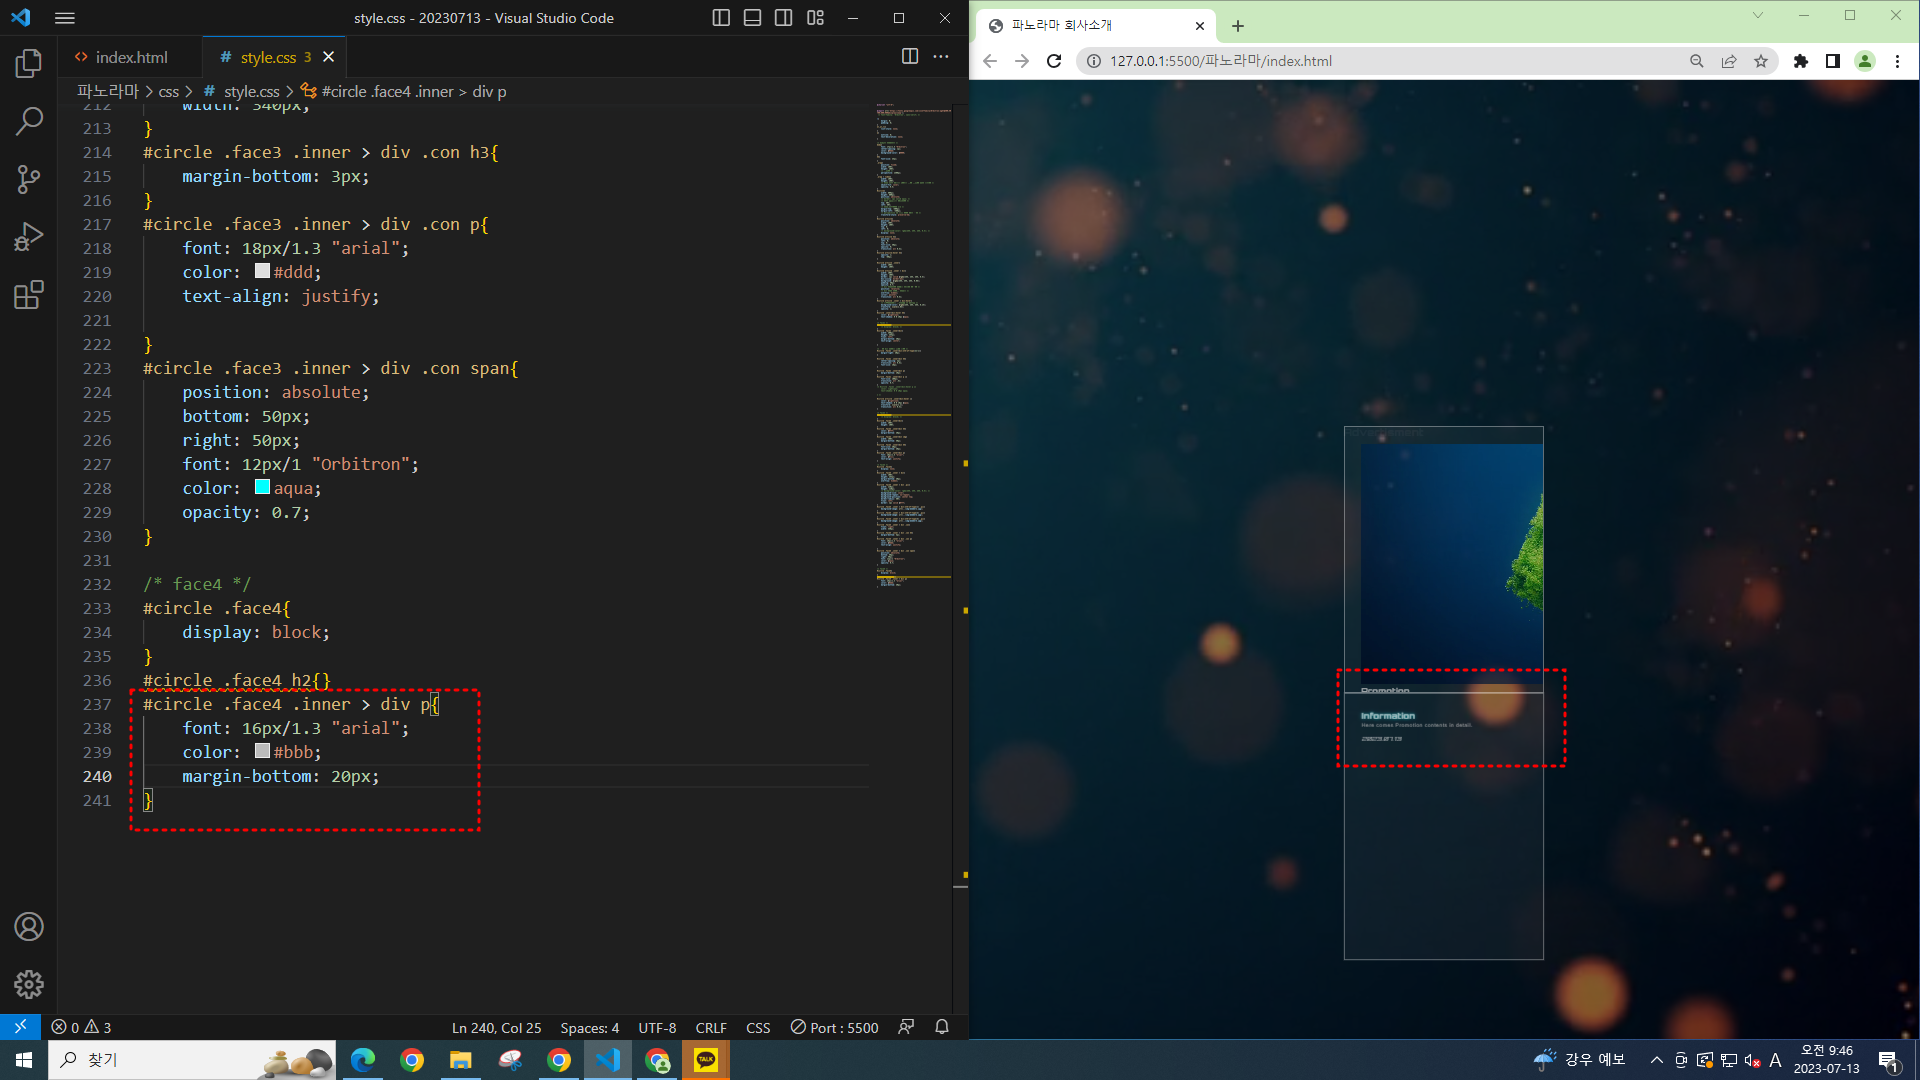The height and width of the screenshot is (1080, 1920).
Task: Open the hamburger application menu
Action: point(65,18)
